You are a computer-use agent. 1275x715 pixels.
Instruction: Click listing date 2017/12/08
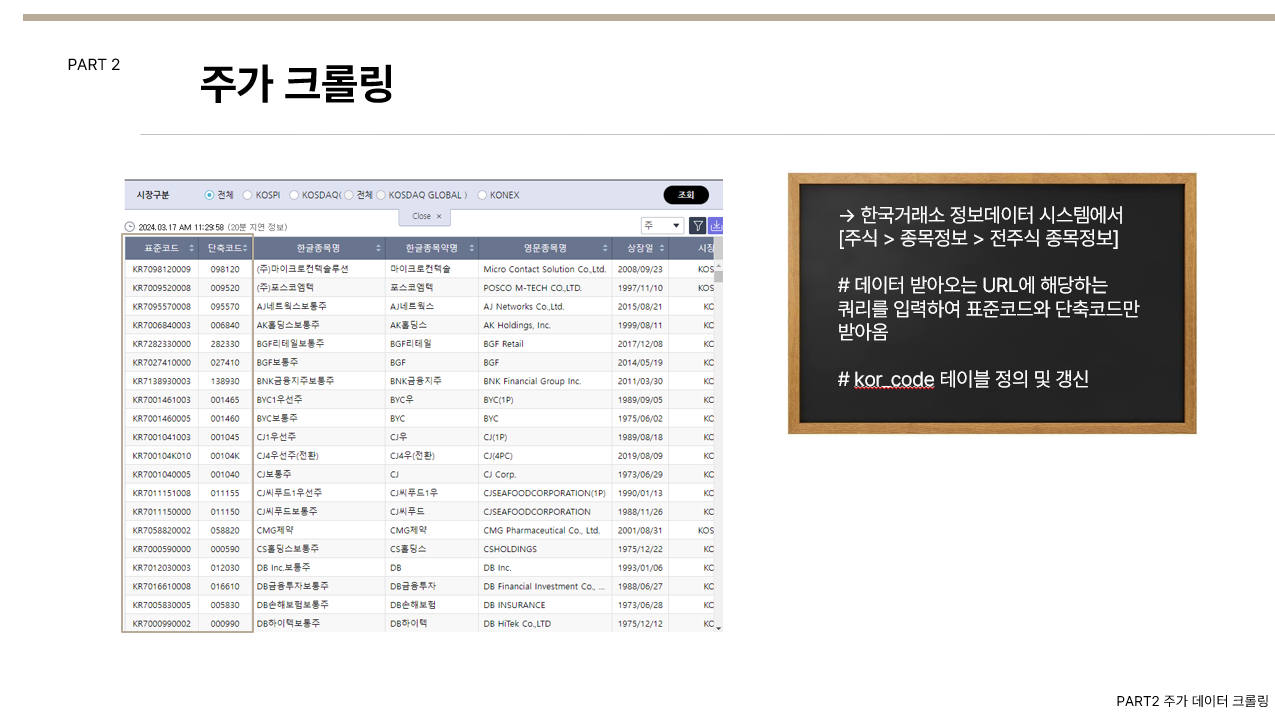[640, 344]
